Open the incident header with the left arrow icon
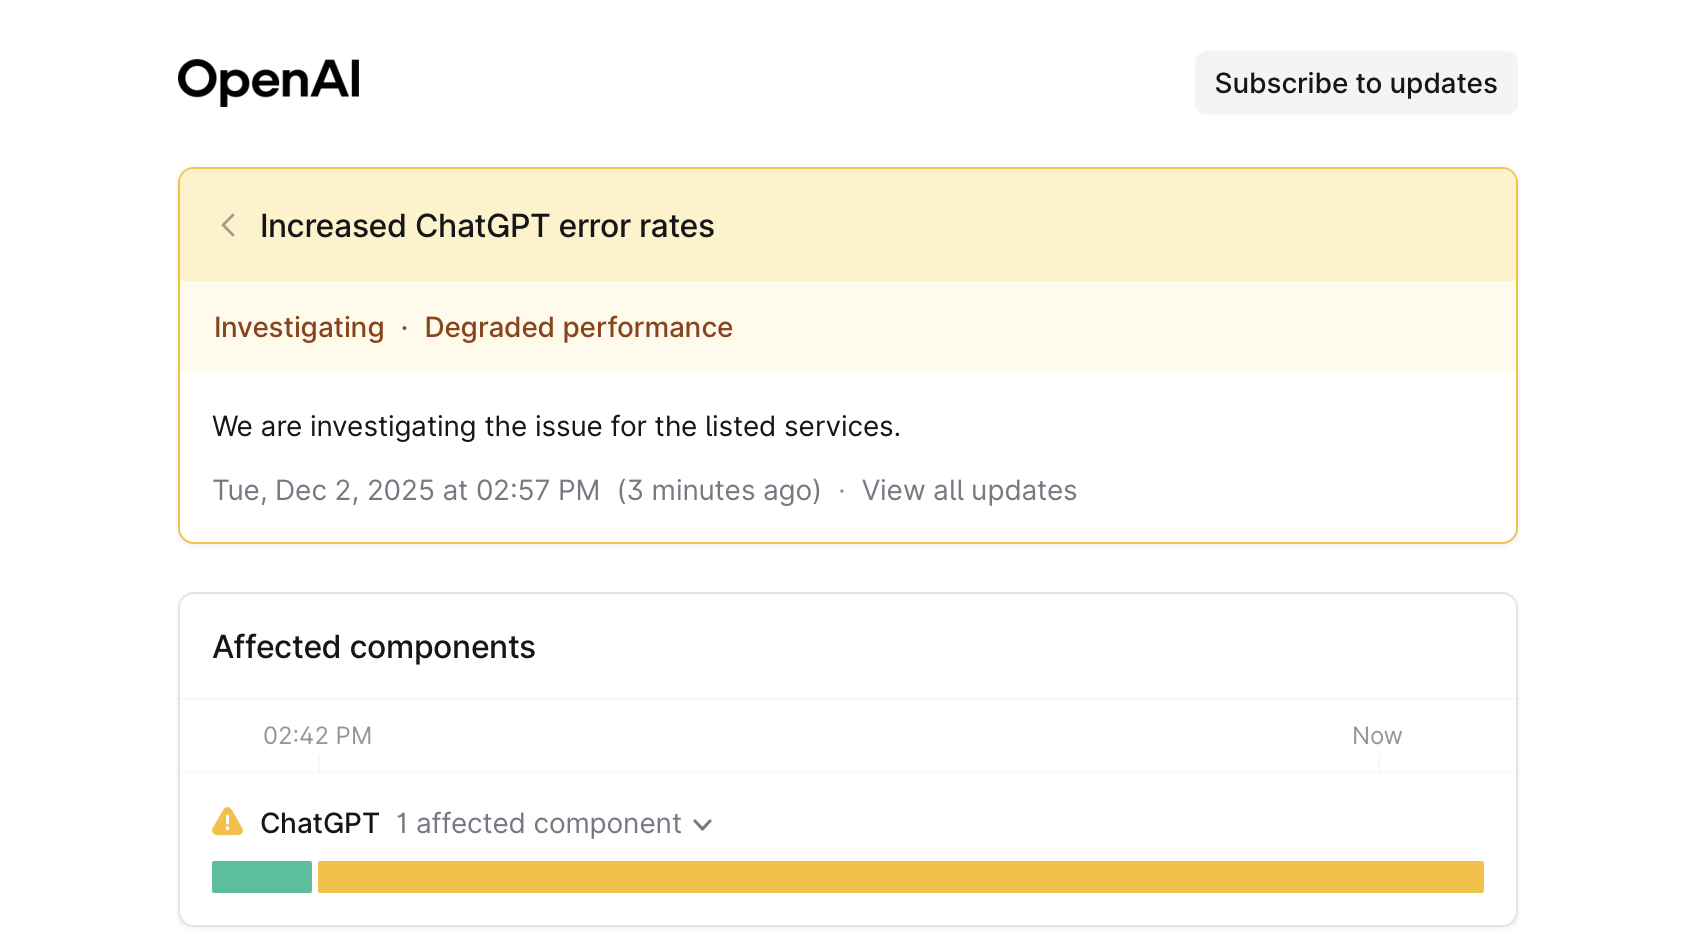 pyautogui.click(x=228, y=226)
